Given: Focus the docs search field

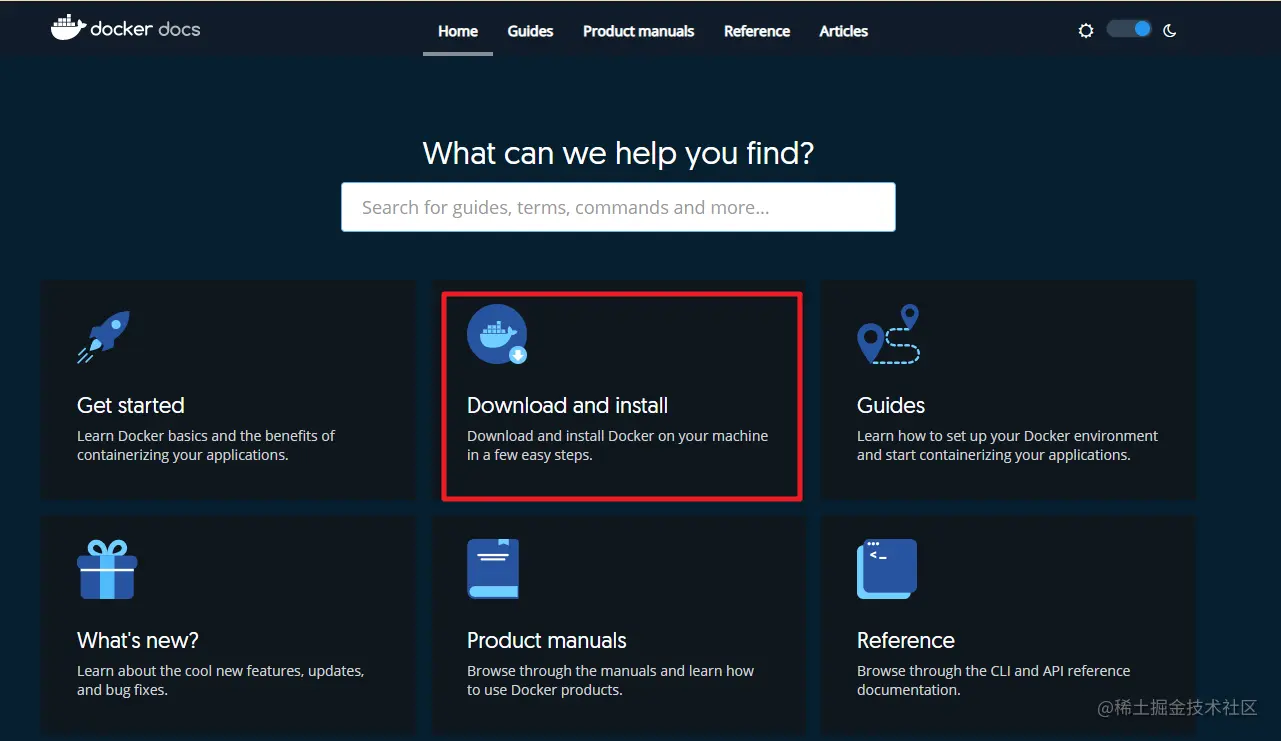Looking at the screenshot, I should click(618, 207).
